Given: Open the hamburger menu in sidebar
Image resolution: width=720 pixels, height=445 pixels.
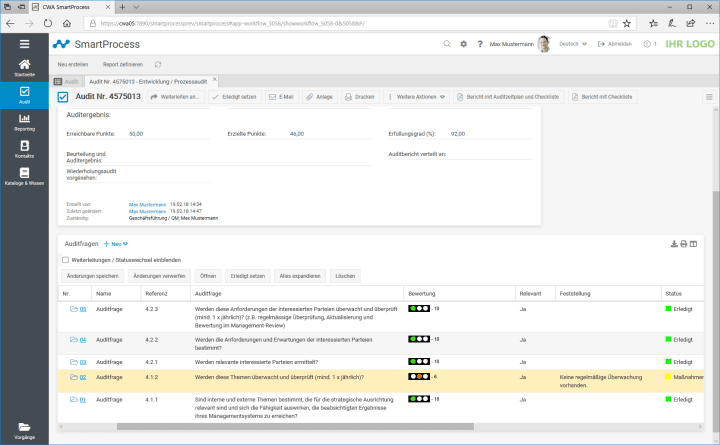Looking at the screenshot, I should point(24,44).
